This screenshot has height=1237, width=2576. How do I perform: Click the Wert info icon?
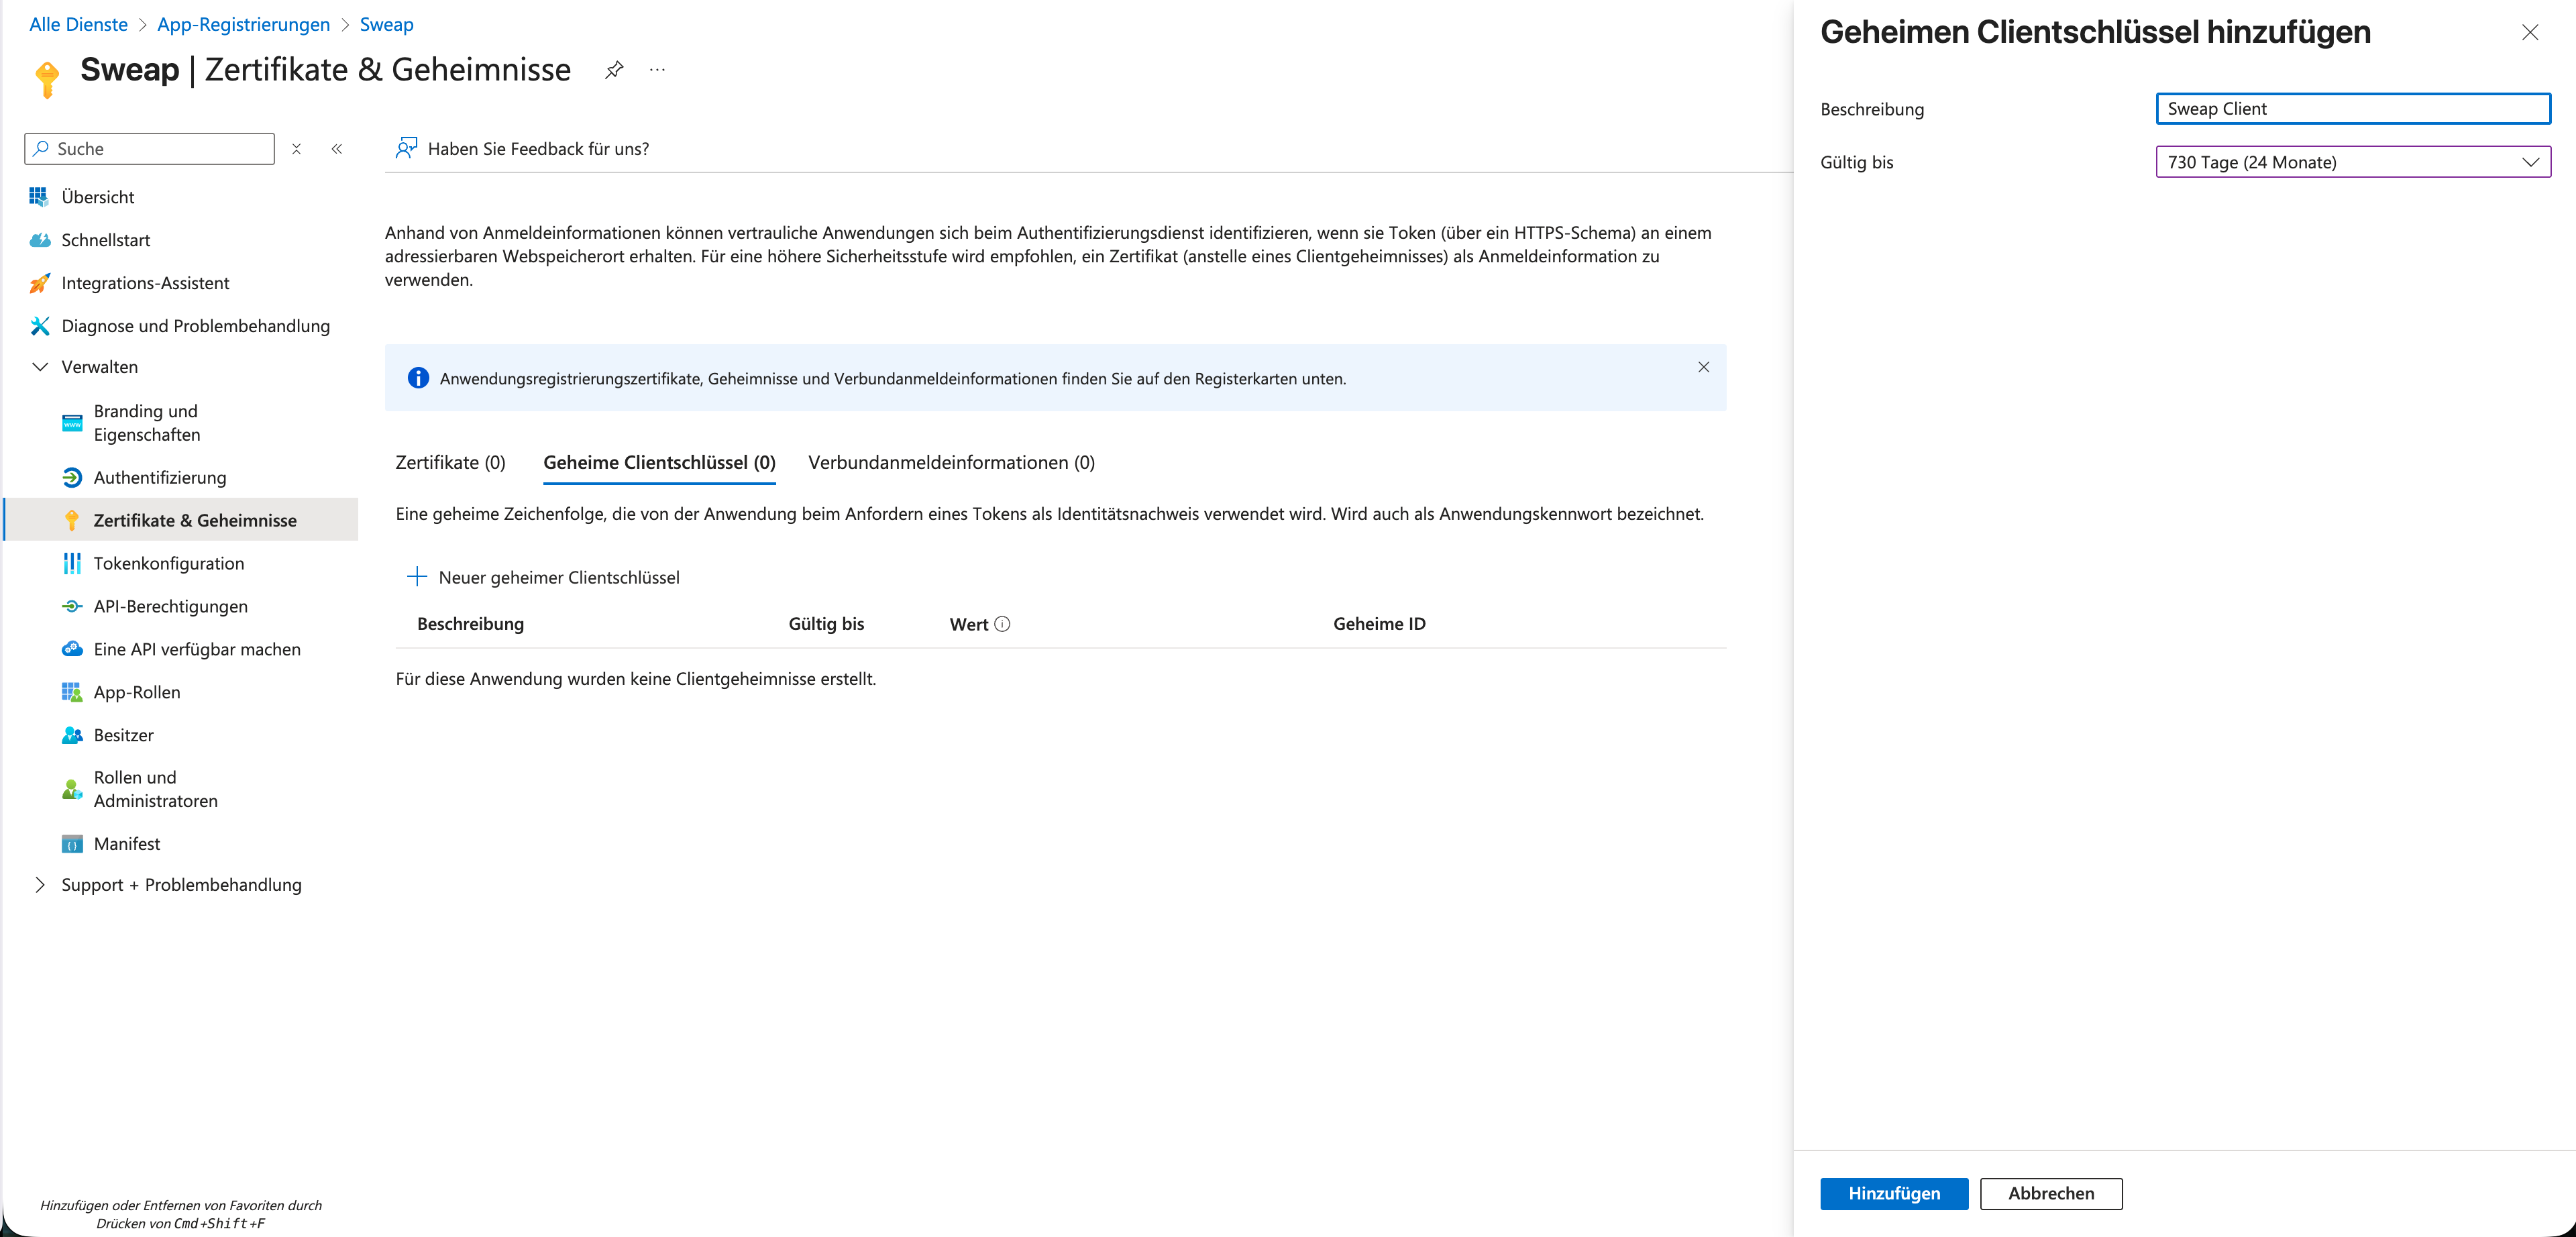click(1002, 624)
